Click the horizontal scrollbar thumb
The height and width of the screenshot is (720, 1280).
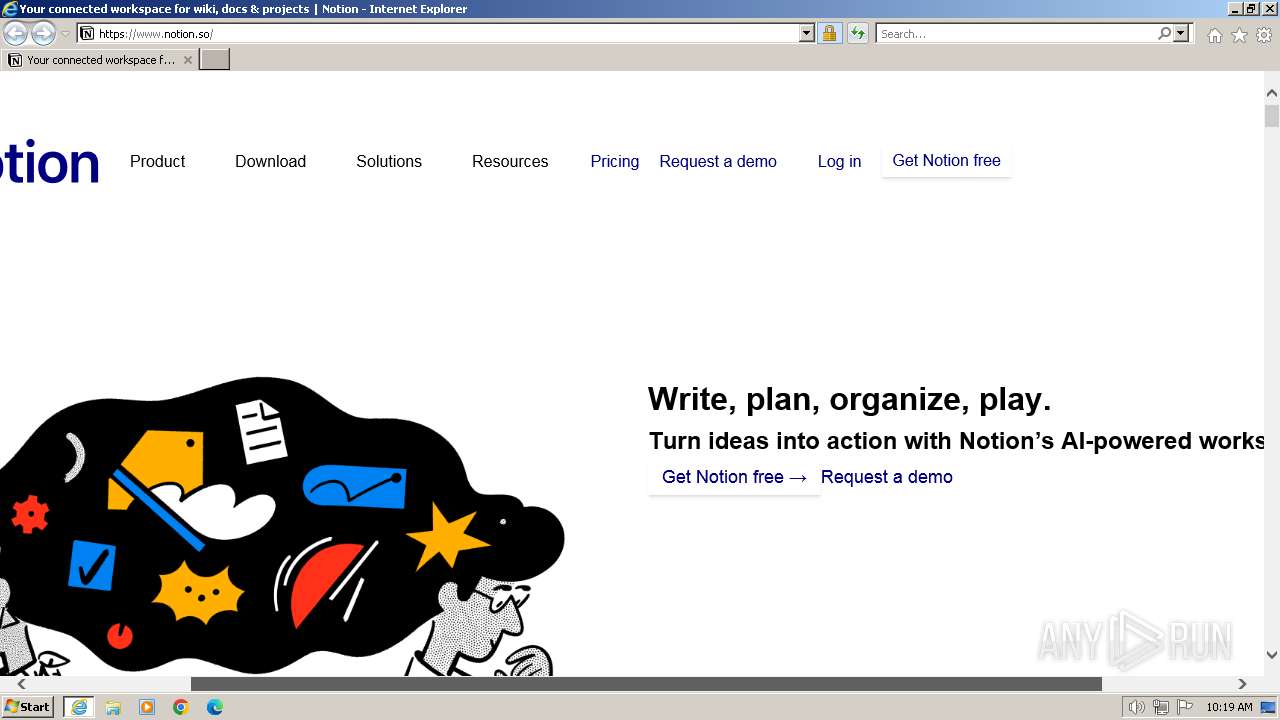[x=646, y=684]
